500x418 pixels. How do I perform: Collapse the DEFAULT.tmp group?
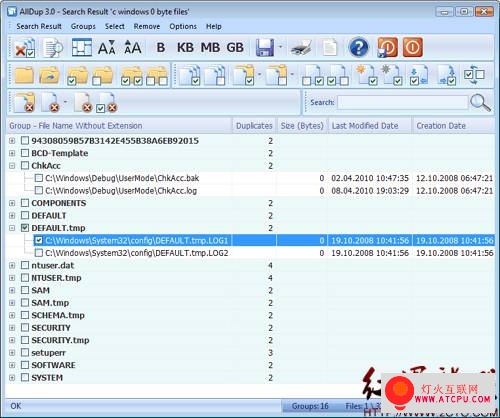click(x=12, y=228)
